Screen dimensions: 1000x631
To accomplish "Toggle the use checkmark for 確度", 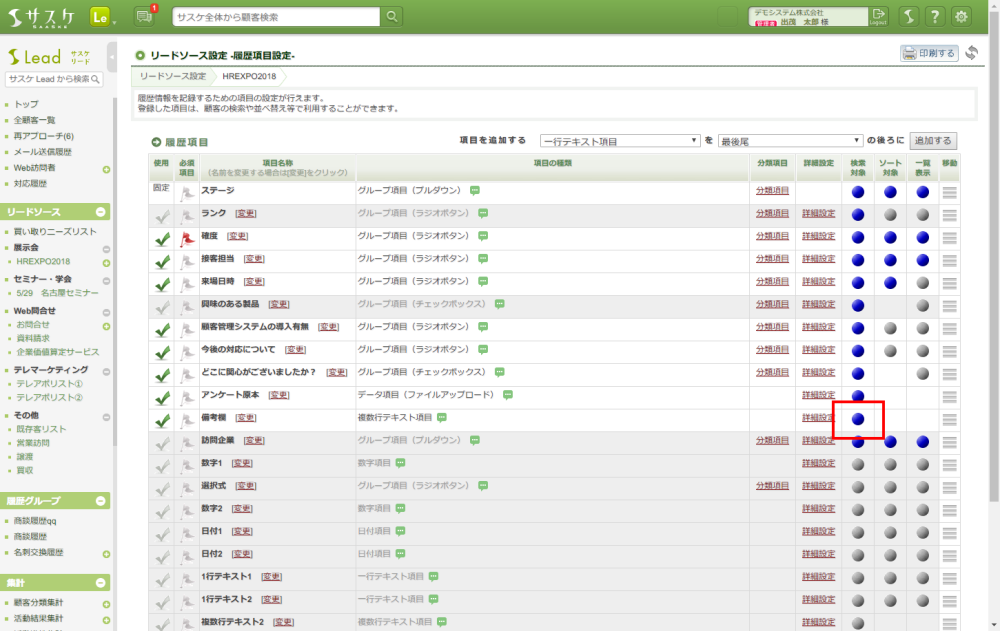I will [162, 237].
